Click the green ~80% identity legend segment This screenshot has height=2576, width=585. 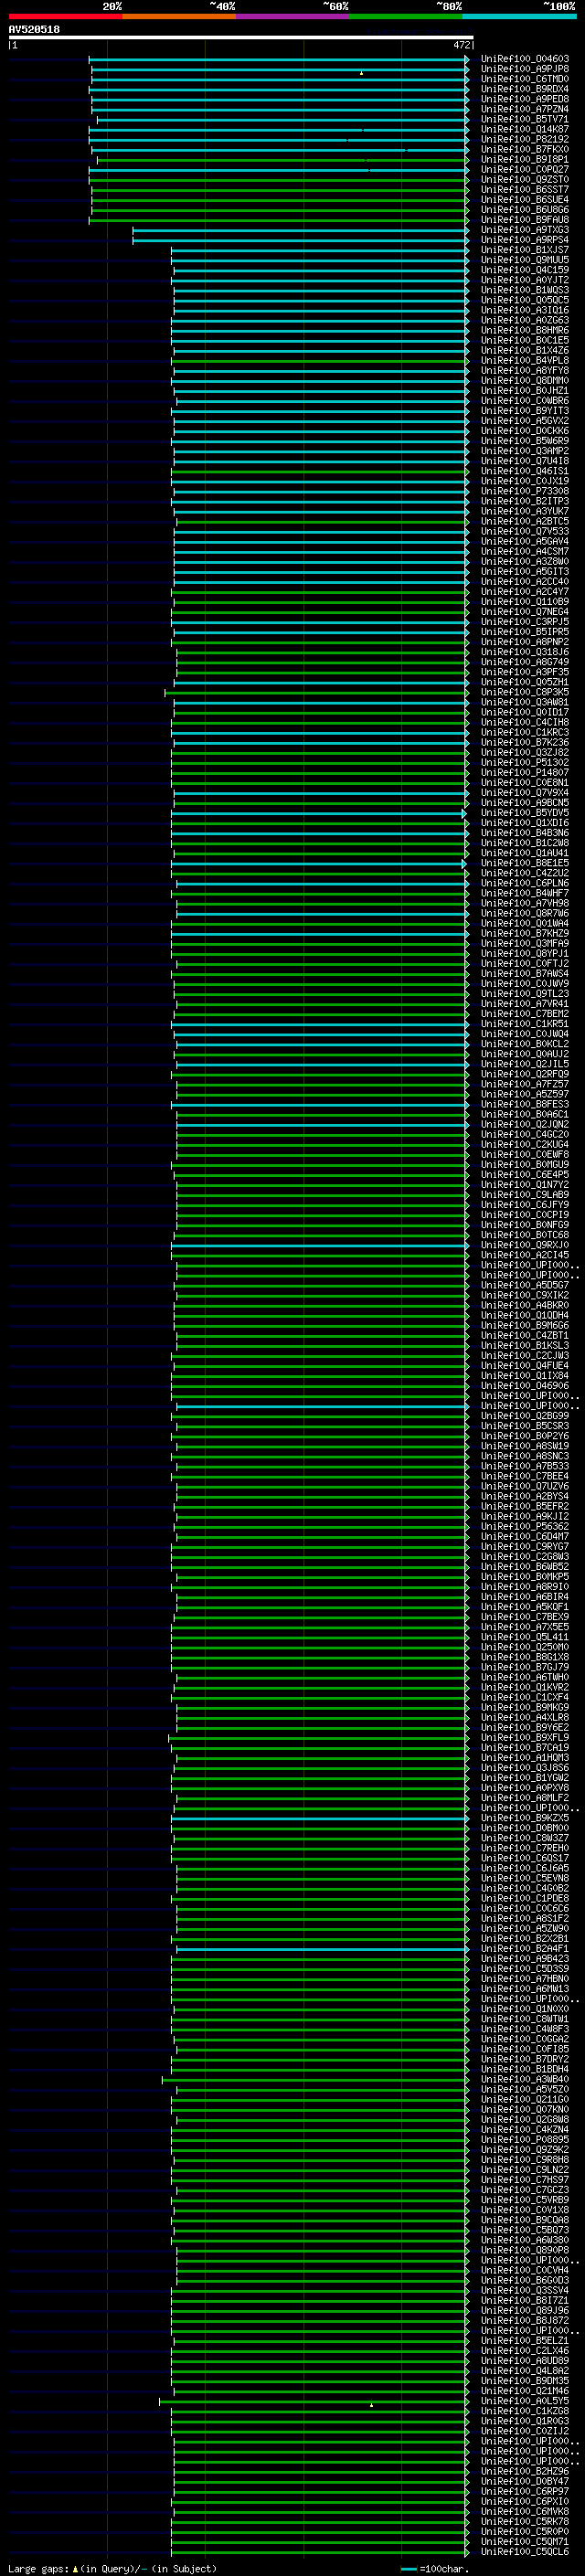pos(406,16)
